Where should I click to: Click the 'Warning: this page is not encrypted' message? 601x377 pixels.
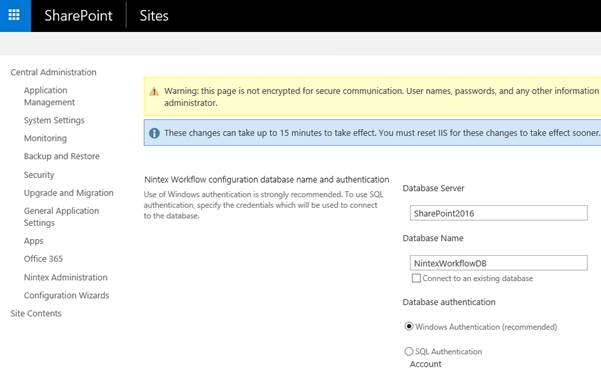(x=382, y=97)
